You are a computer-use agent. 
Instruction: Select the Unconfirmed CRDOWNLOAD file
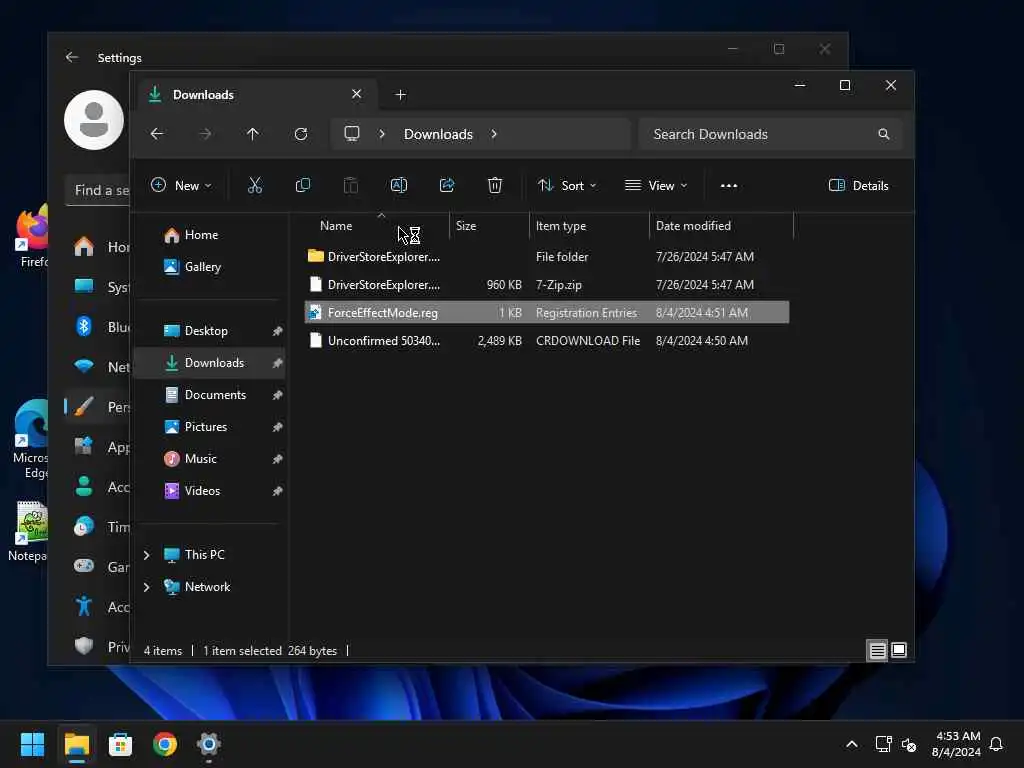547,341
